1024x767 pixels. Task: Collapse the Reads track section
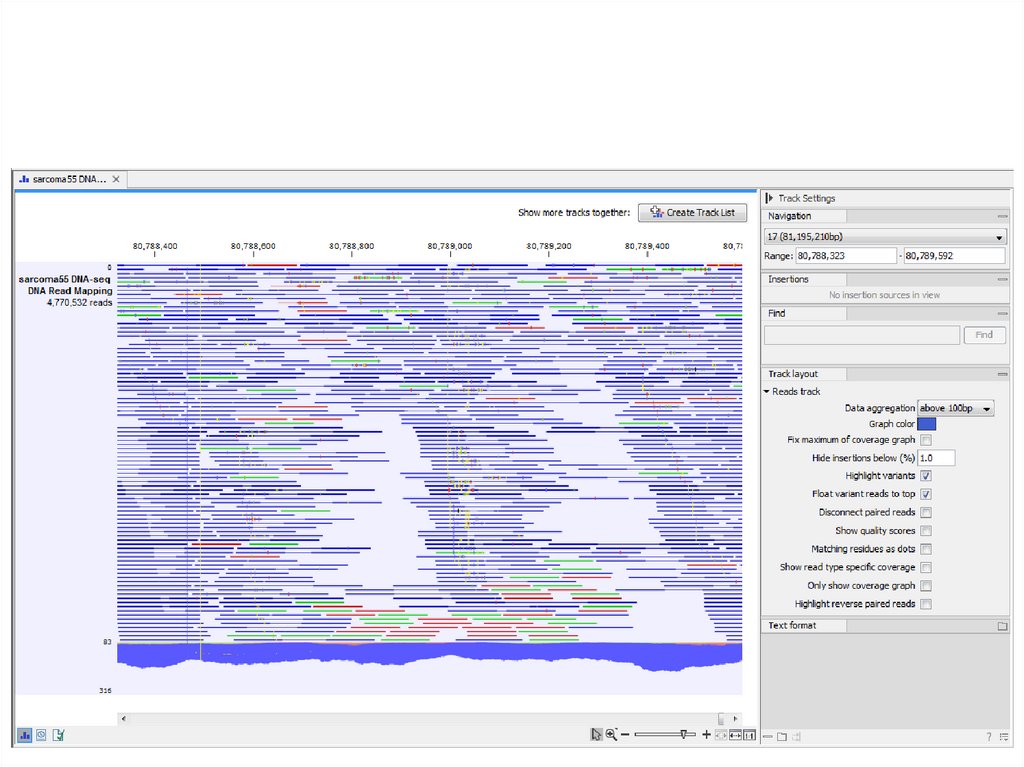coord(767,392)
